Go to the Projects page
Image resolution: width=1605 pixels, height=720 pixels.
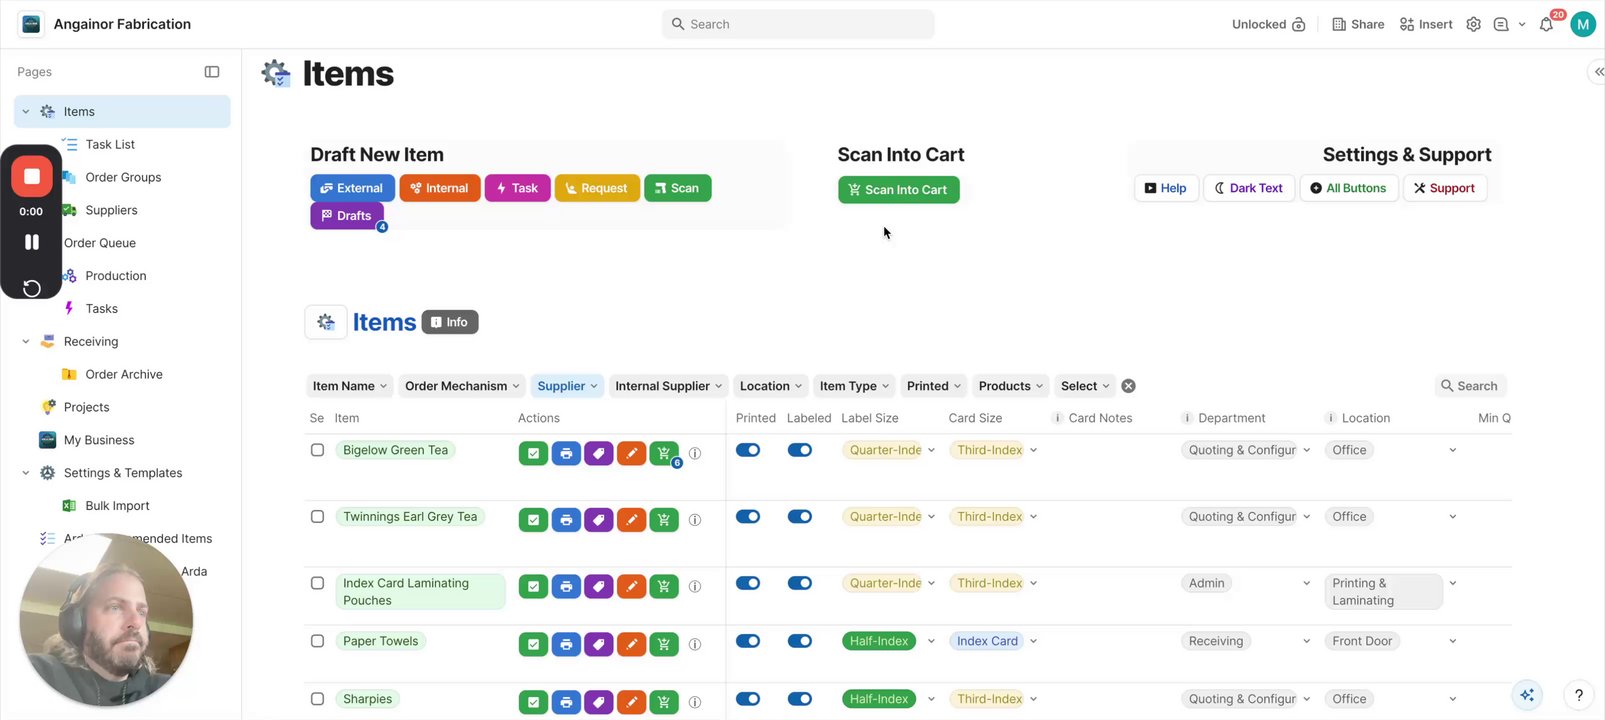point(86,407)
